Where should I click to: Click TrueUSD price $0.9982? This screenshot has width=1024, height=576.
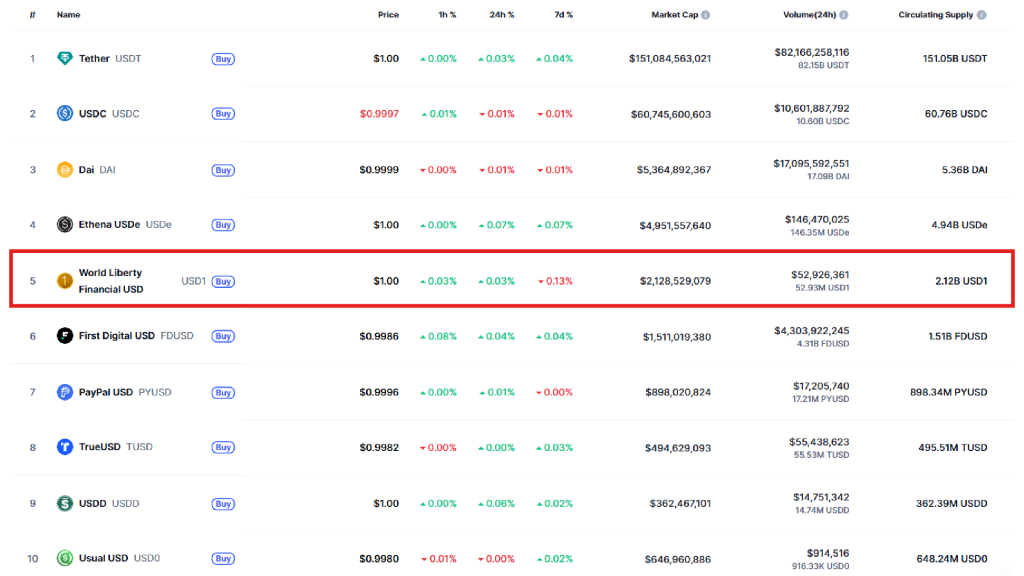(x=379, y=448)
